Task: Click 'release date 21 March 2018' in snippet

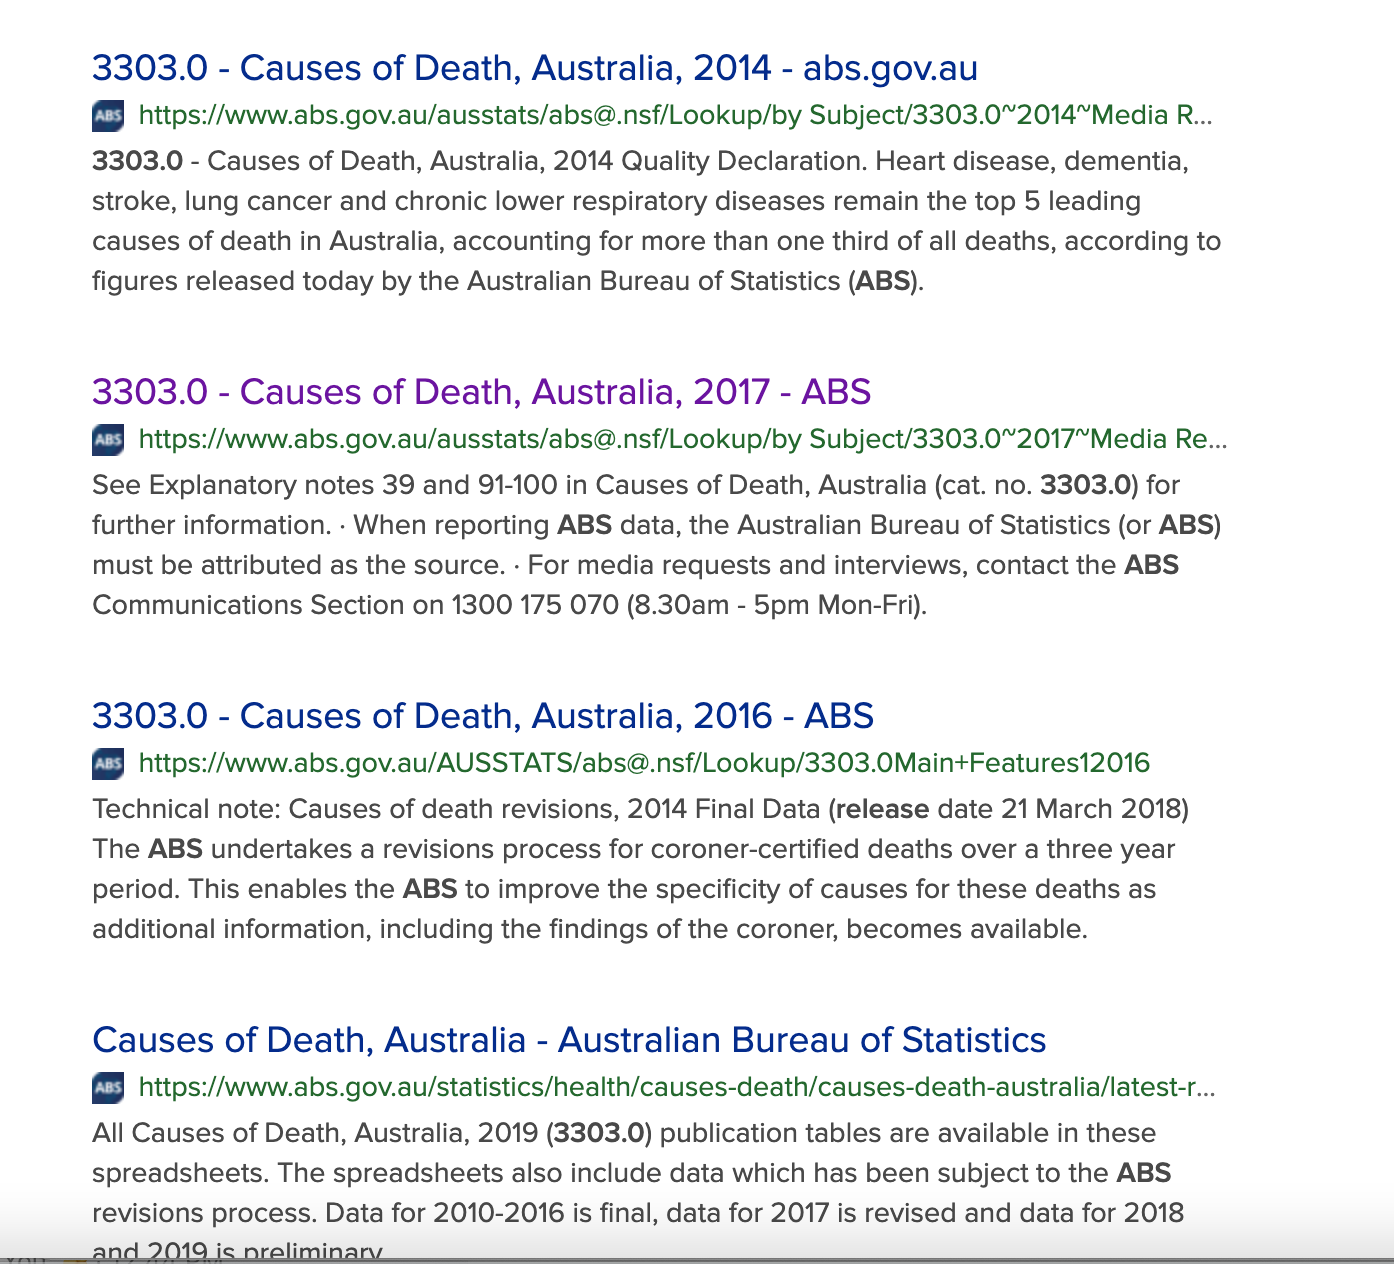Action: [1010, 809]
